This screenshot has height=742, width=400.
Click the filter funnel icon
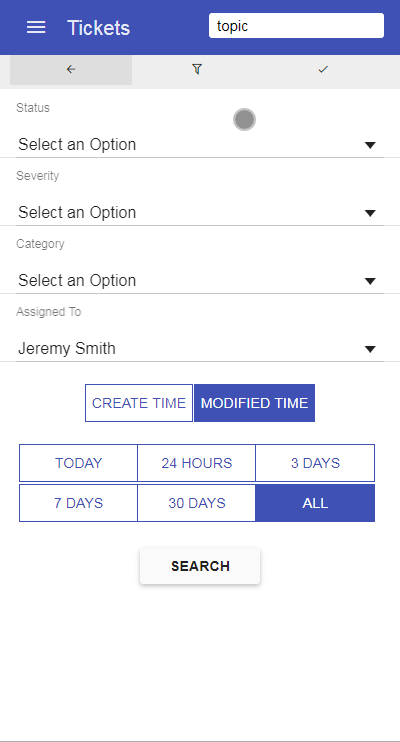tap(197, 70)
